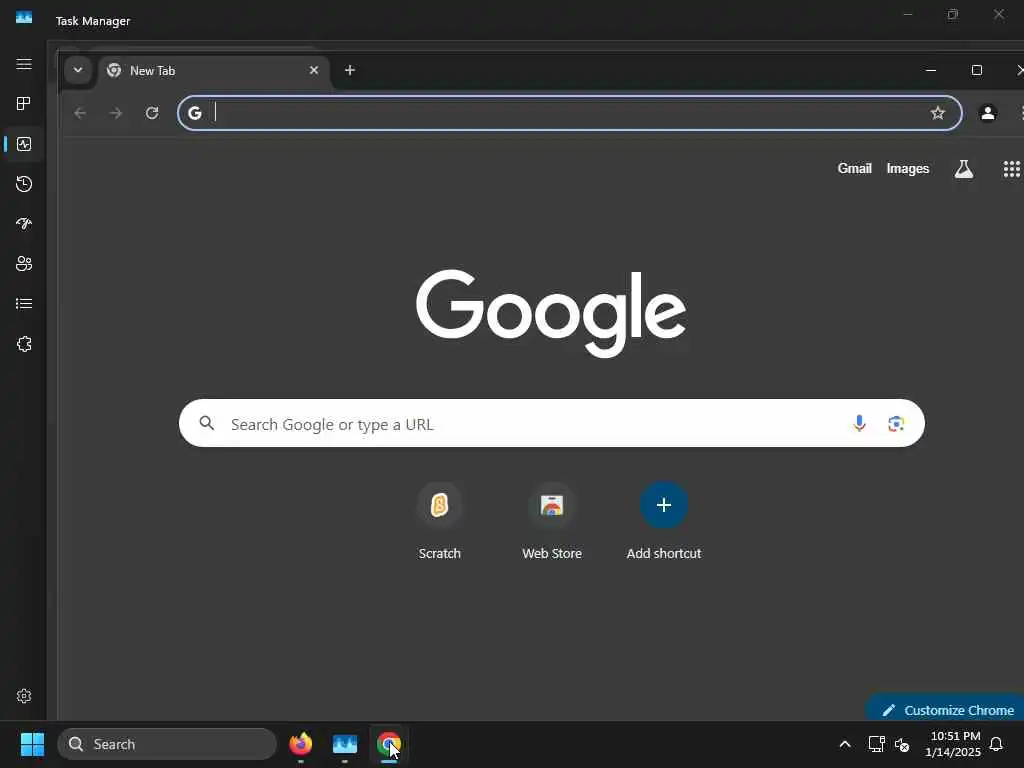Image resolution: width=1024 pixels, height=768 pixels.
Task: Open Processes page in Task Manager sidebar
Action: coord(24,103)
